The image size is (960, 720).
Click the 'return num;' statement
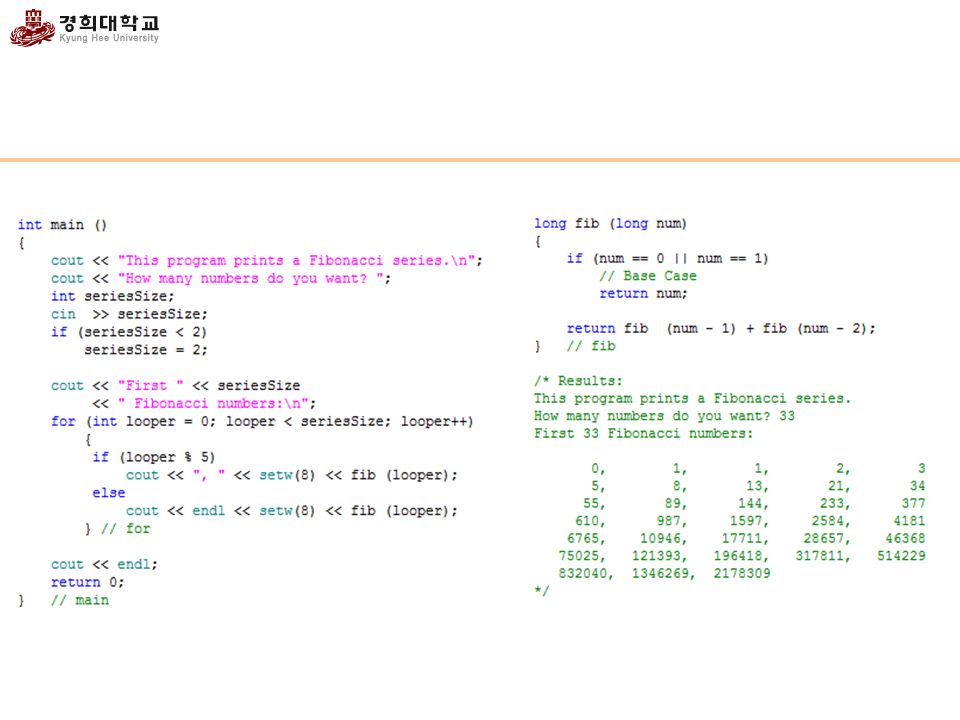[x=643, y=293]
